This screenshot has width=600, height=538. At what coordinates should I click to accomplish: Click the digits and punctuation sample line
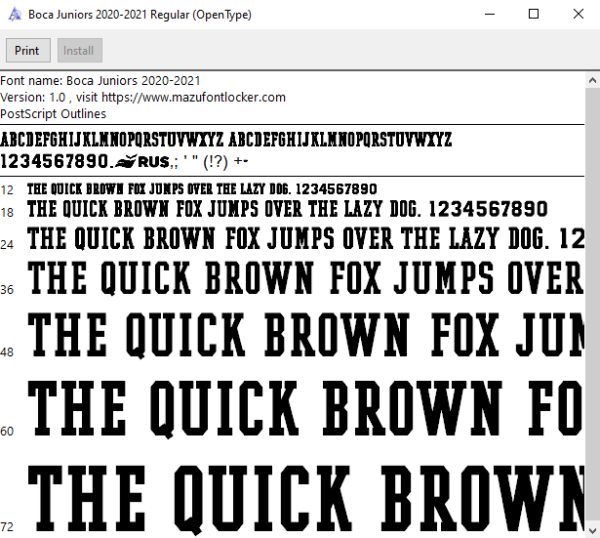point(124,161)
